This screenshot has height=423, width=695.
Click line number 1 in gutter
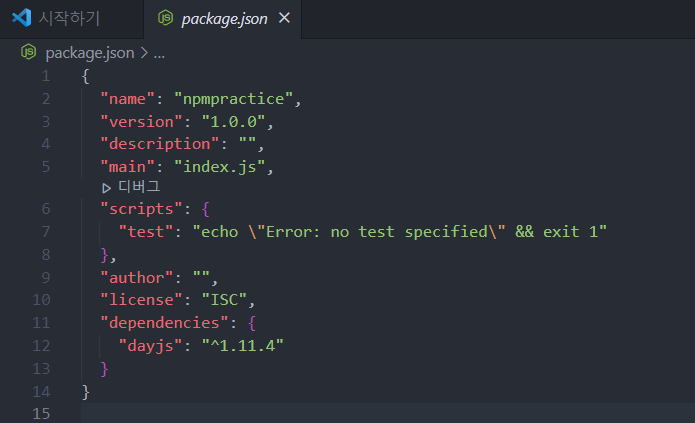[46, 76]
